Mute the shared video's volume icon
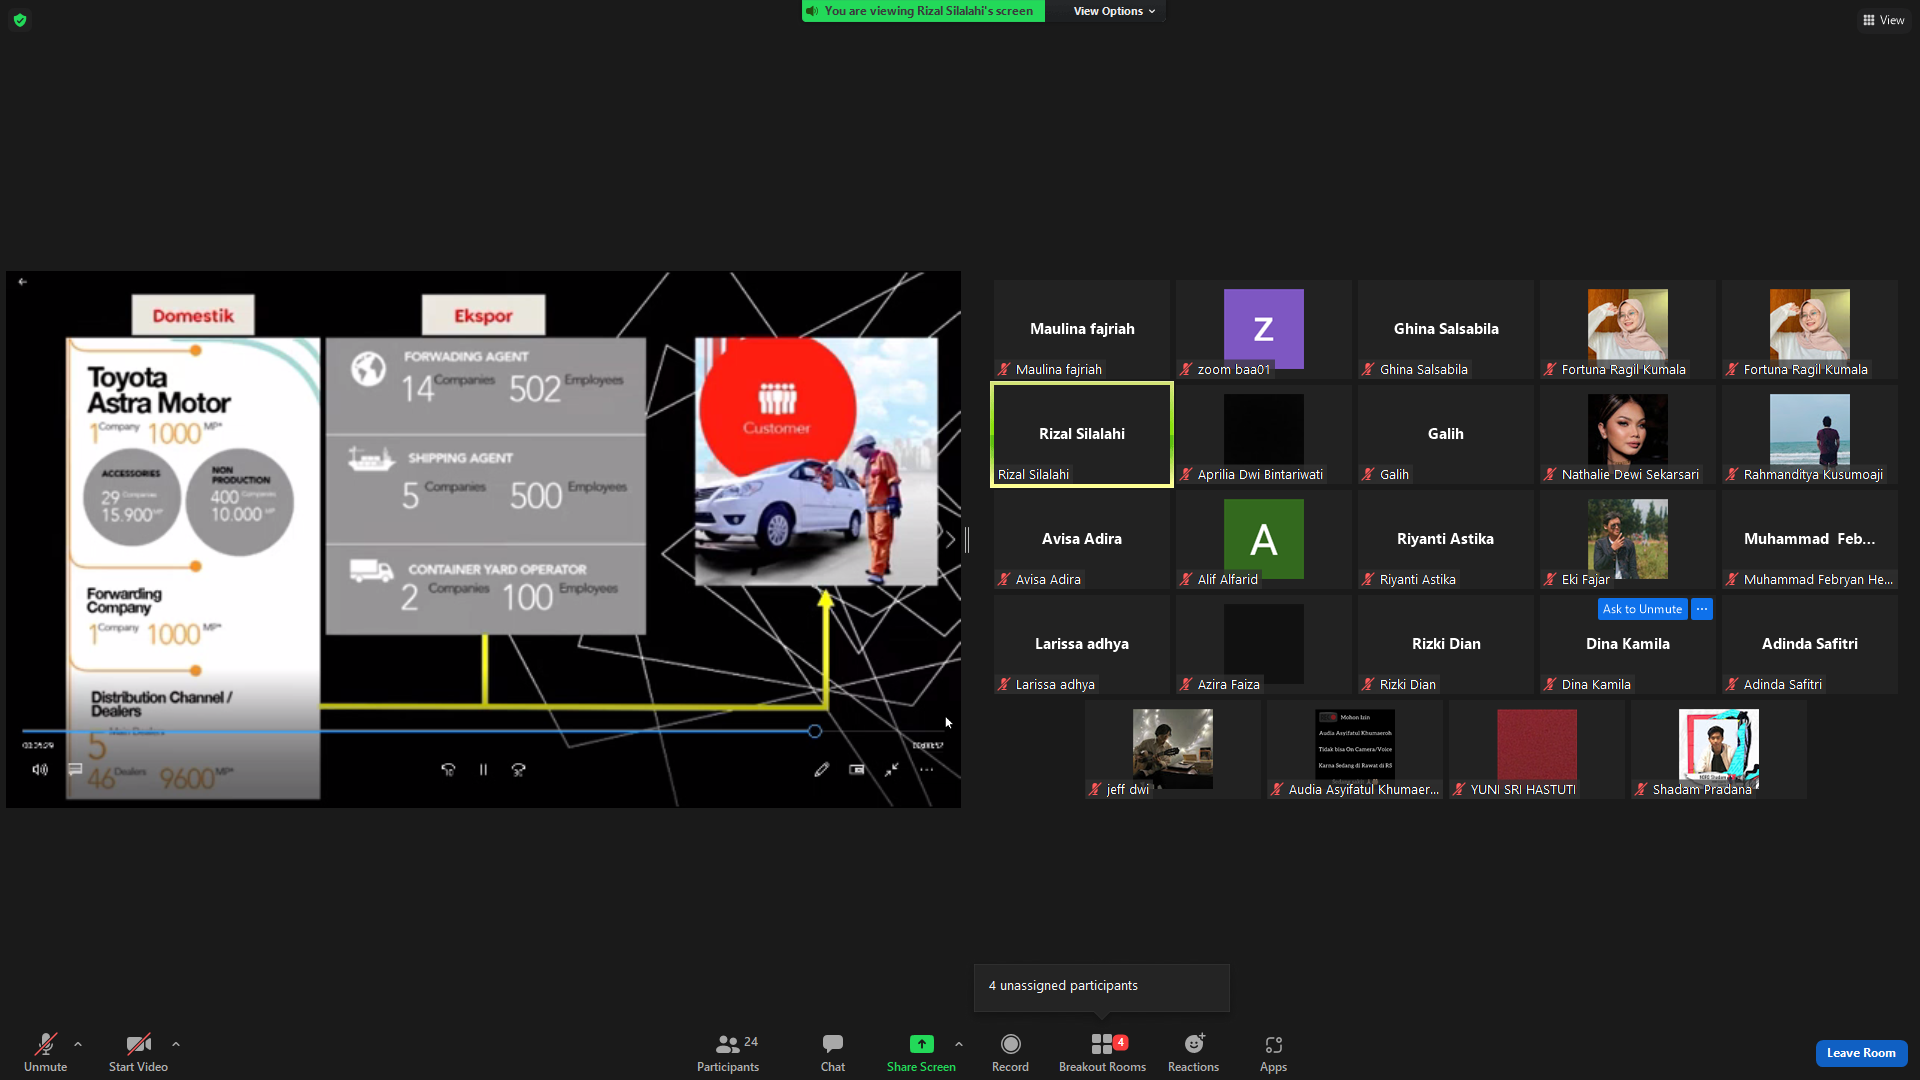This screenshot has height=1080, width=1920. pyautogui.click(x=40, y=769)
